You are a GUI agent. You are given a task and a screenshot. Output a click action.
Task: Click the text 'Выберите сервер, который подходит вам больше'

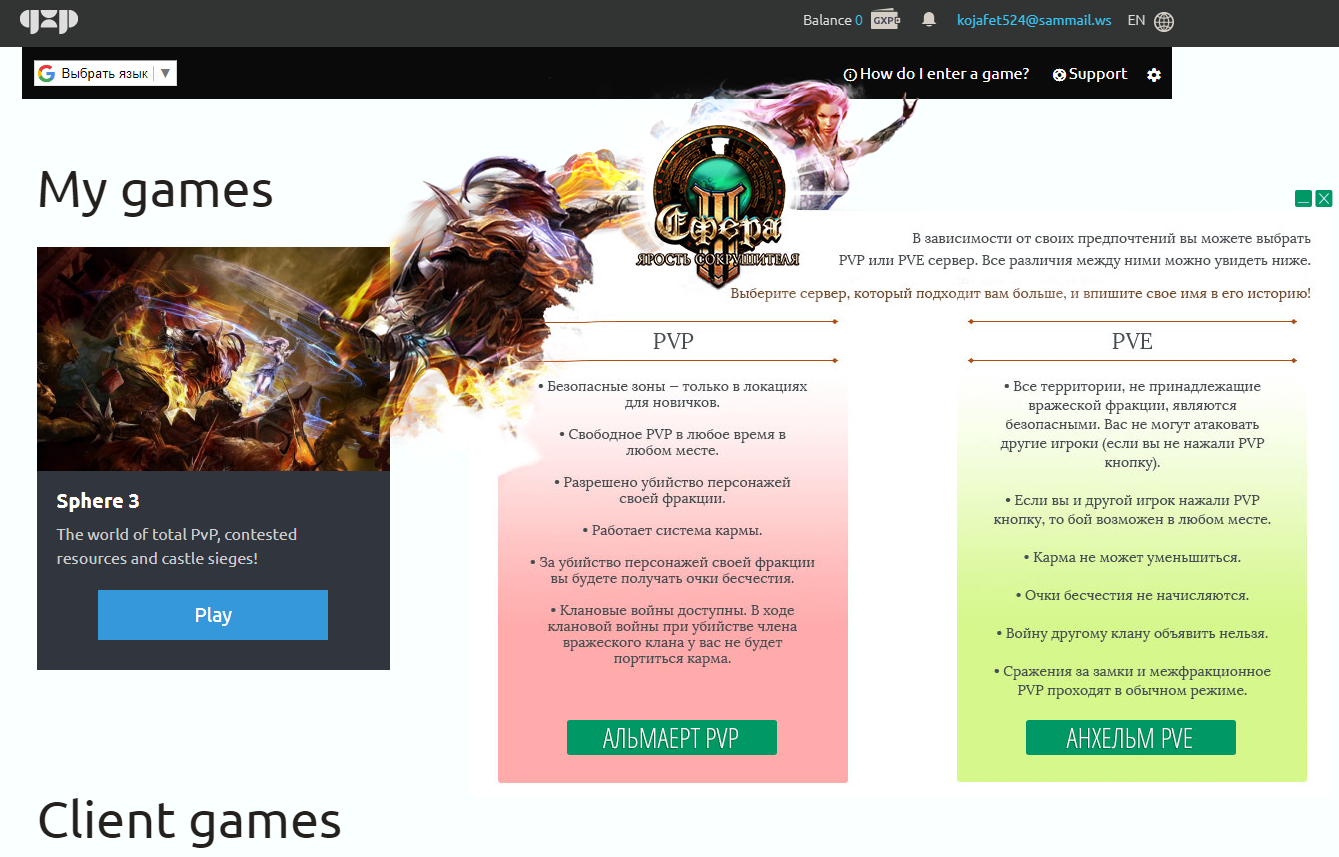[899, 293]
